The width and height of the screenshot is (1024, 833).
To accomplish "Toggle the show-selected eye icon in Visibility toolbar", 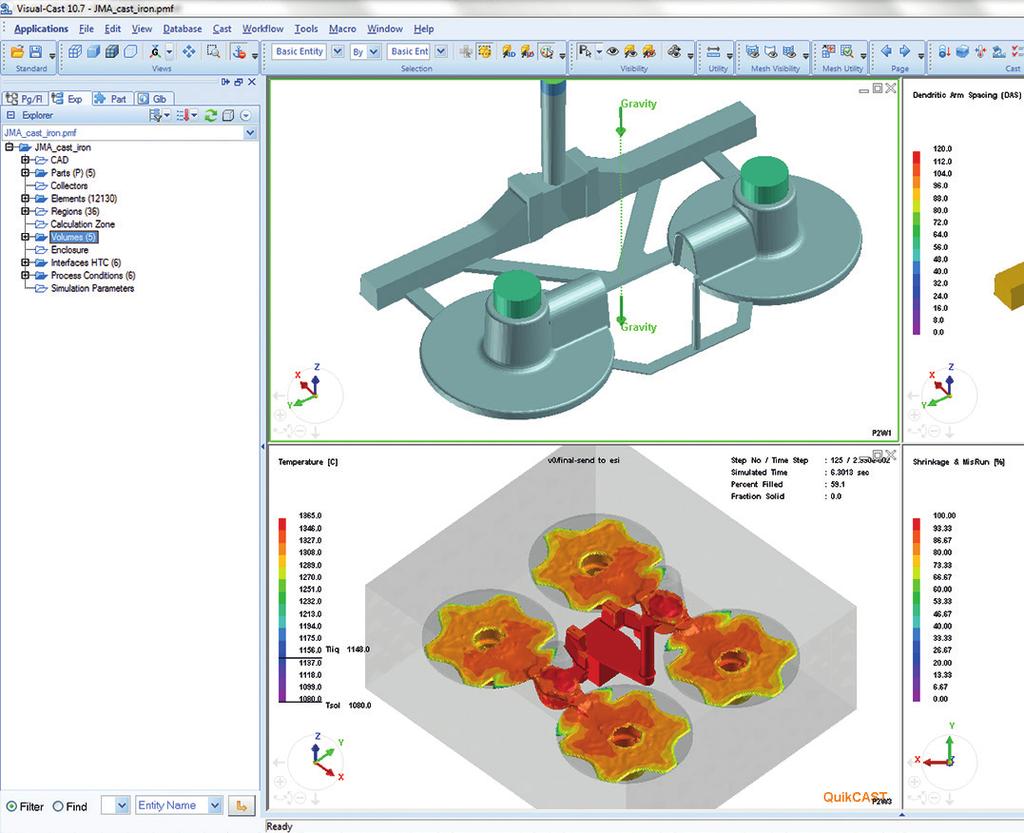I will (x=630, y=52).
